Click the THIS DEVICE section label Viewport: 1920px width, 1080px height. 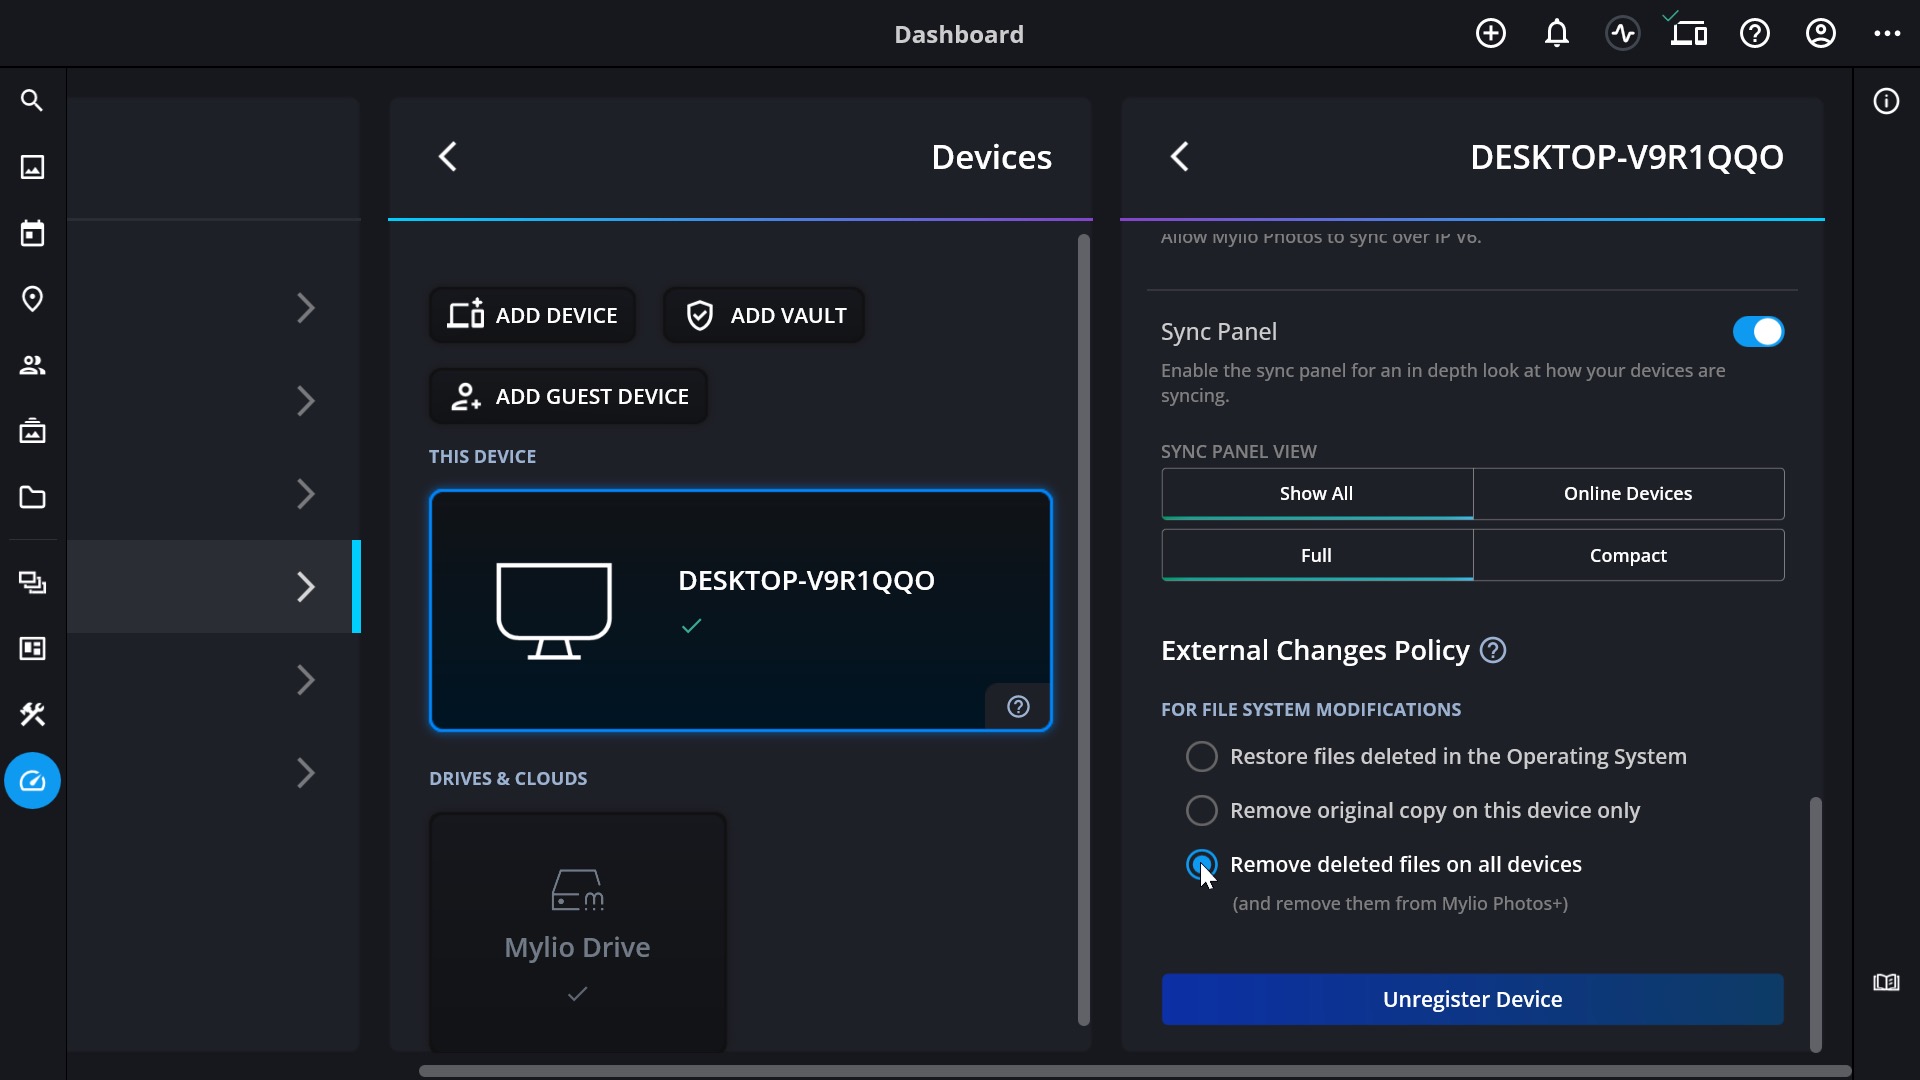(482, 457)
